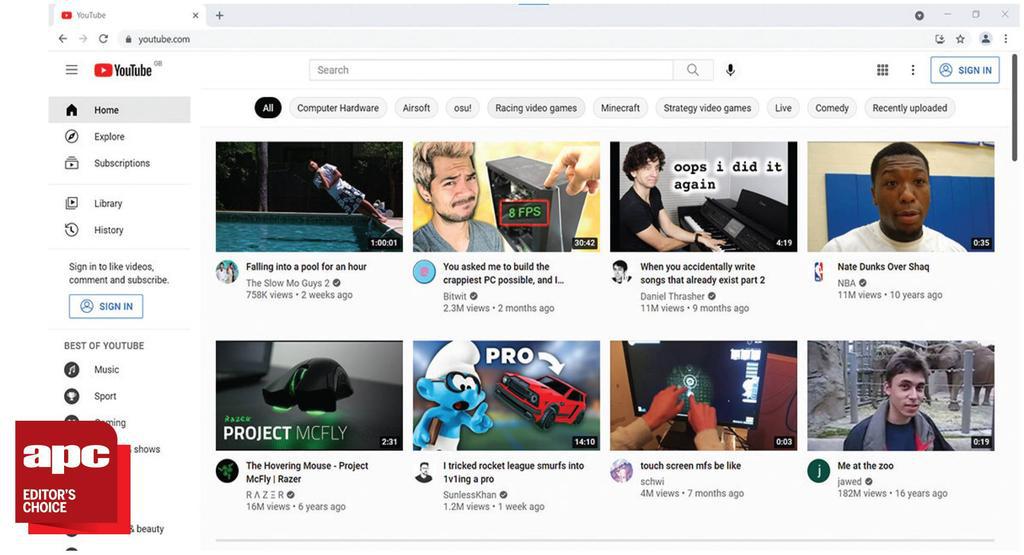Screen dimensions: 1024x555
Task: Open SunlessKhan's channel avatar
Action: [x=424, y=471]
